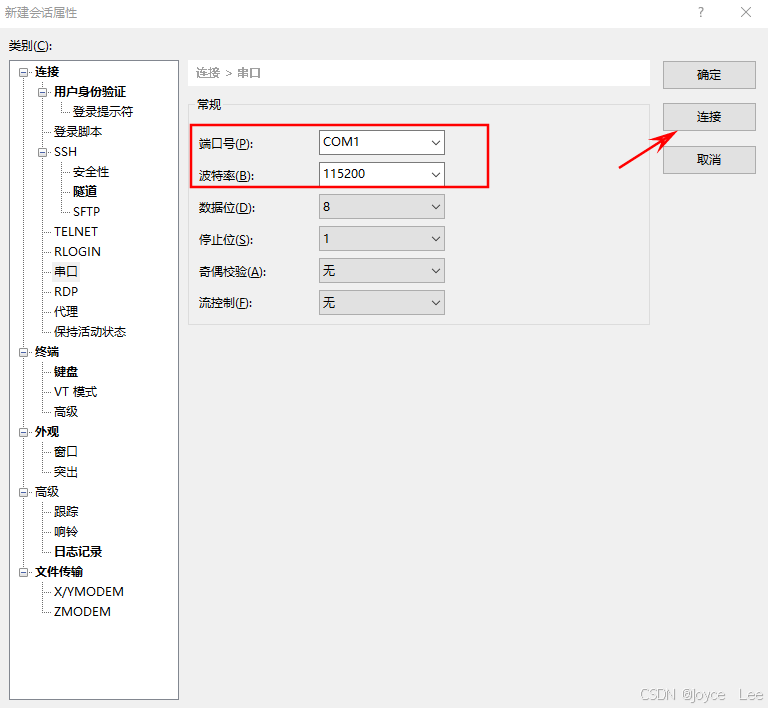Select 响铃 in the tree

pyautogui.click(x=66, y=532)
